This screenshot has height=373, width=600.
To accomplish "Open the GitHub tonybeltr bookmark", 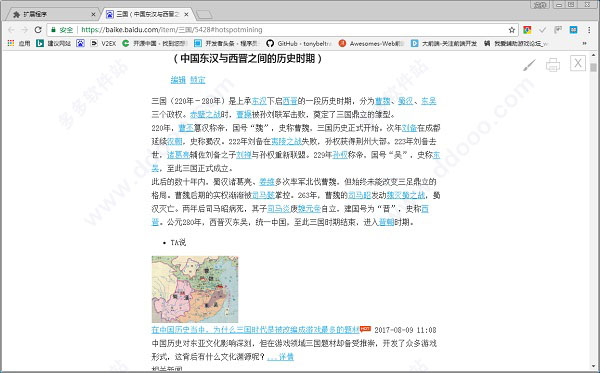I will tap(299, 43).
